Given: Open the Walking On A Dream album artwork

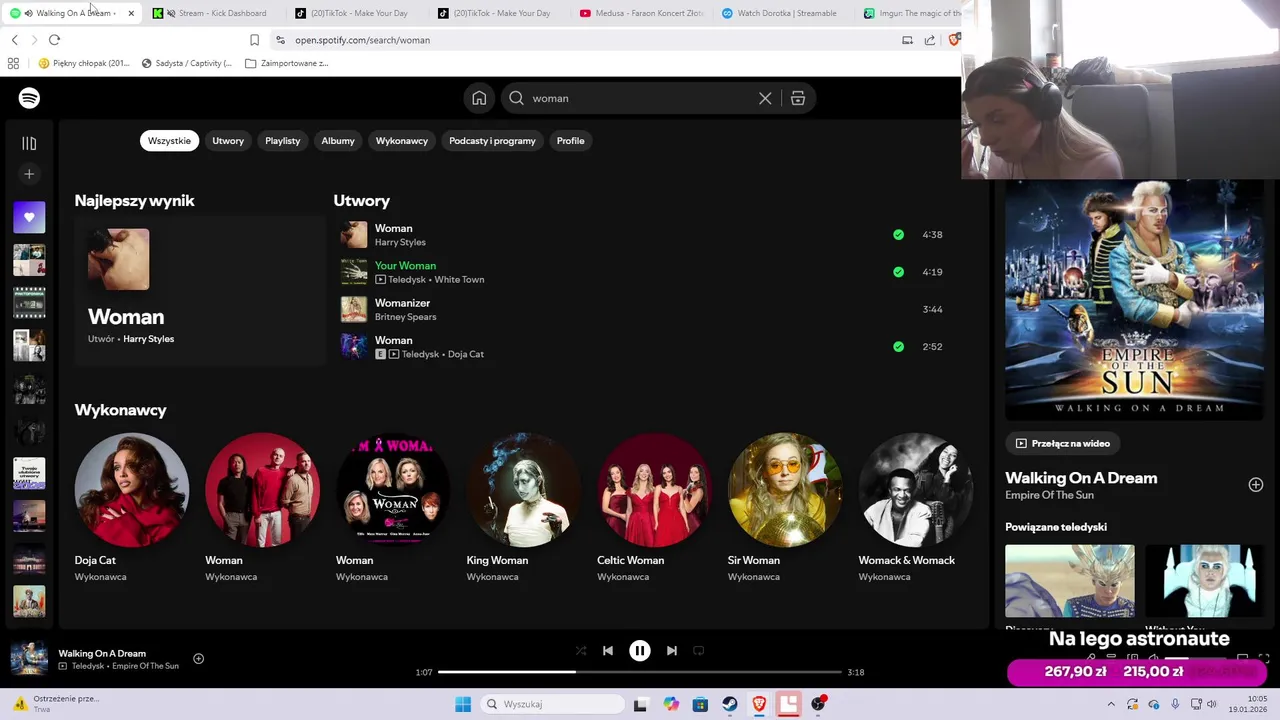Looking at the screenshot, I should (x=1134, y=300).
